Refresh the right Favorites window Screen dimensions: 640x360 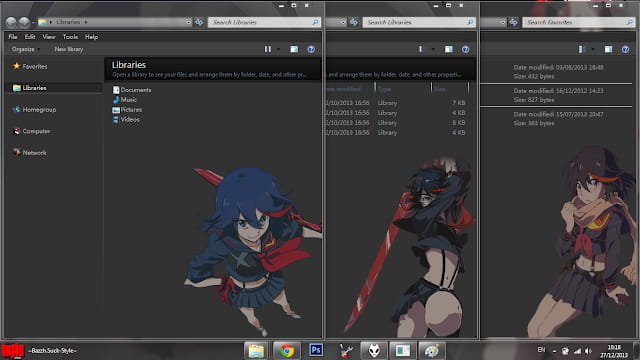click(513, 22)
